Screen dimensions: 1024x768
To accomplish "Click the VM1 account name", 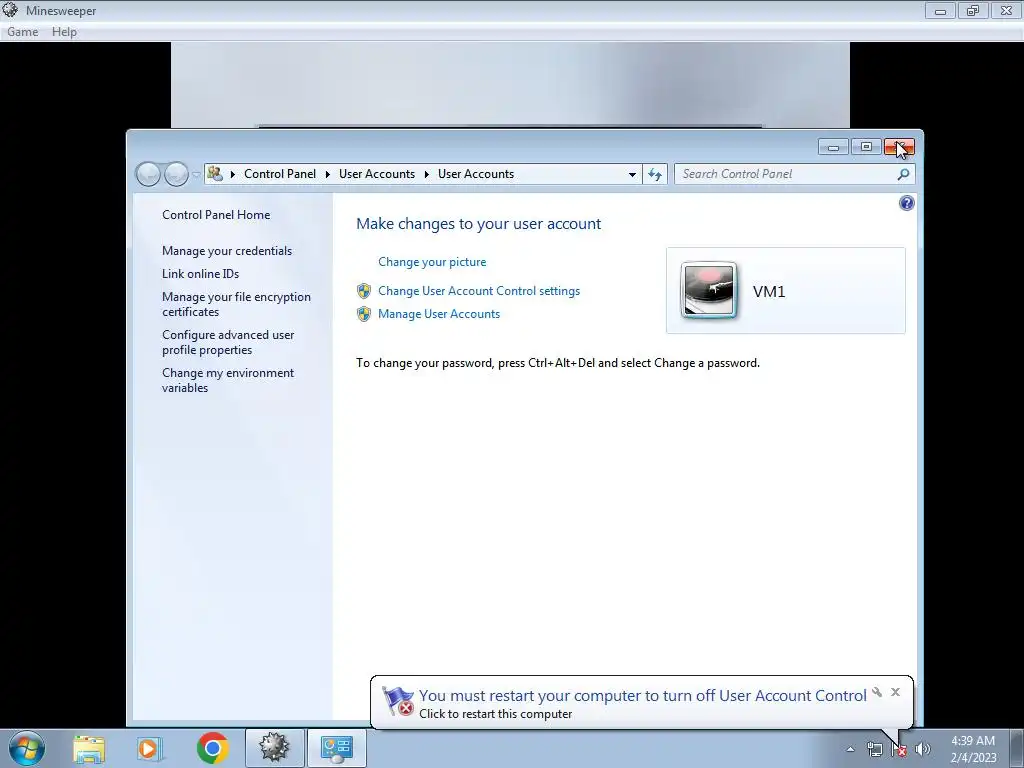I will pyautogui.click(x=769, y=291).
